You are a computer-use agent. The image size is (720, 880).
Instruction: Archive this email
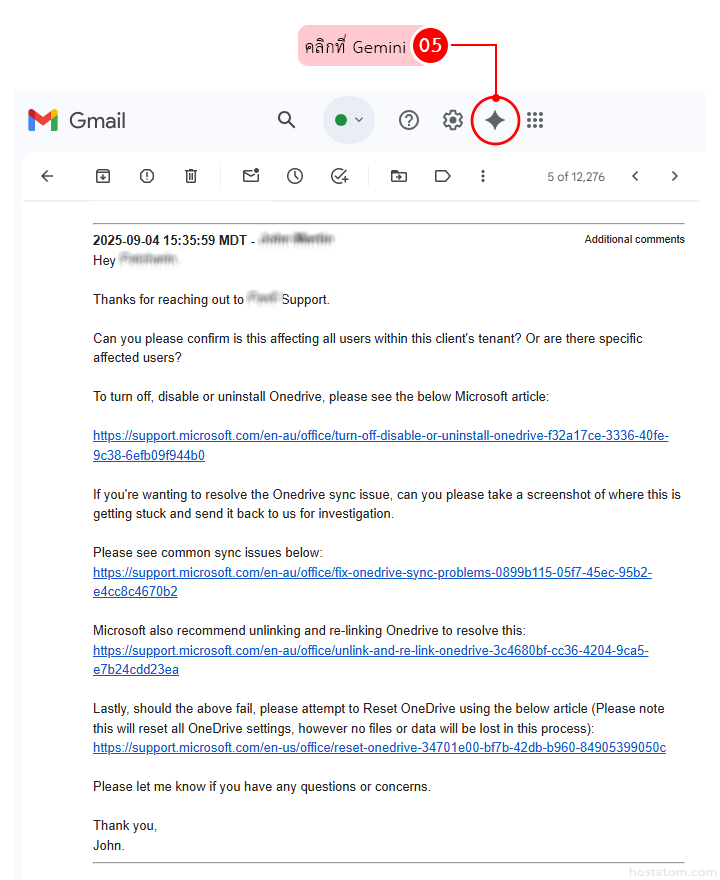pyautogui.click(x=103, y=176)
